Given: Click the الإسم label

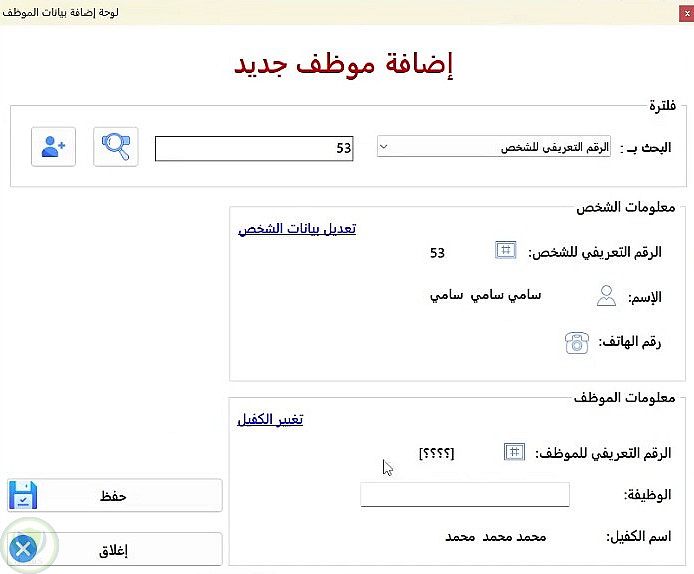Looking at the screenshot, I should [x=645, y=297].
